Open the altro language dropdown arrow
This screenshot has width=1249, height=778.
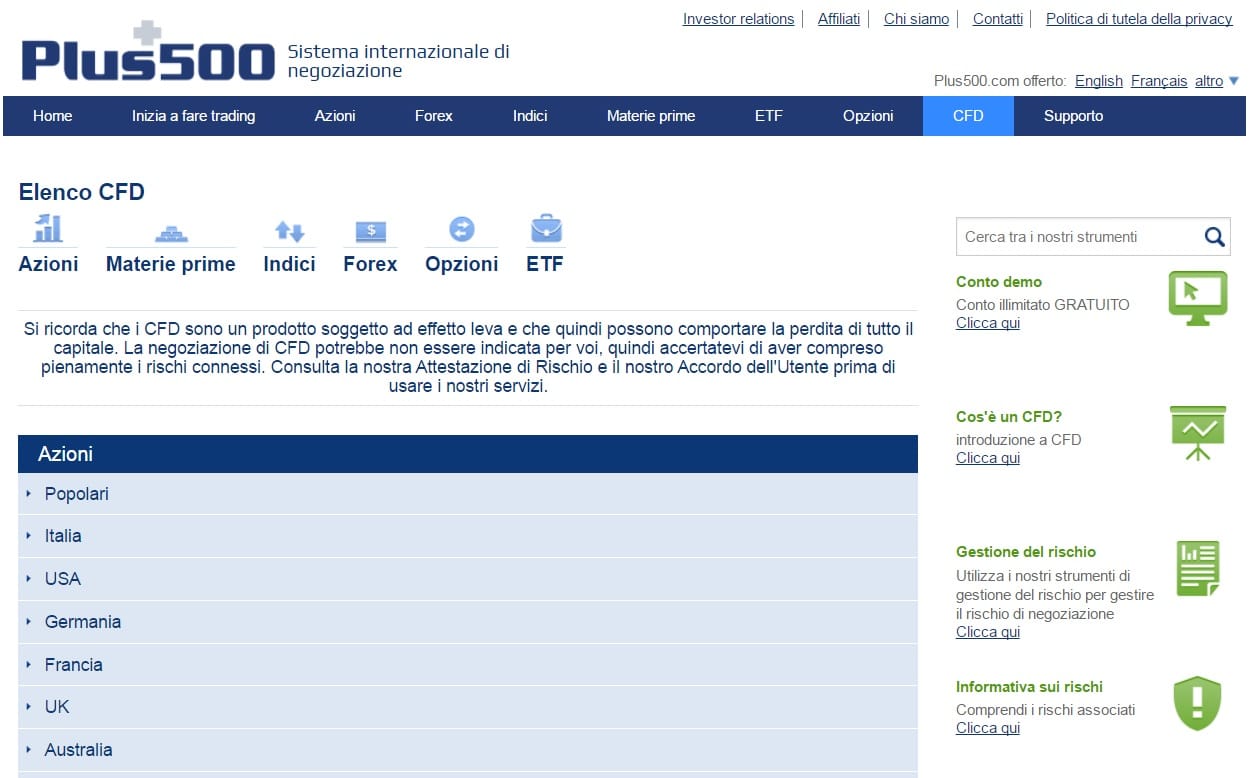(x=1233, y=81)
